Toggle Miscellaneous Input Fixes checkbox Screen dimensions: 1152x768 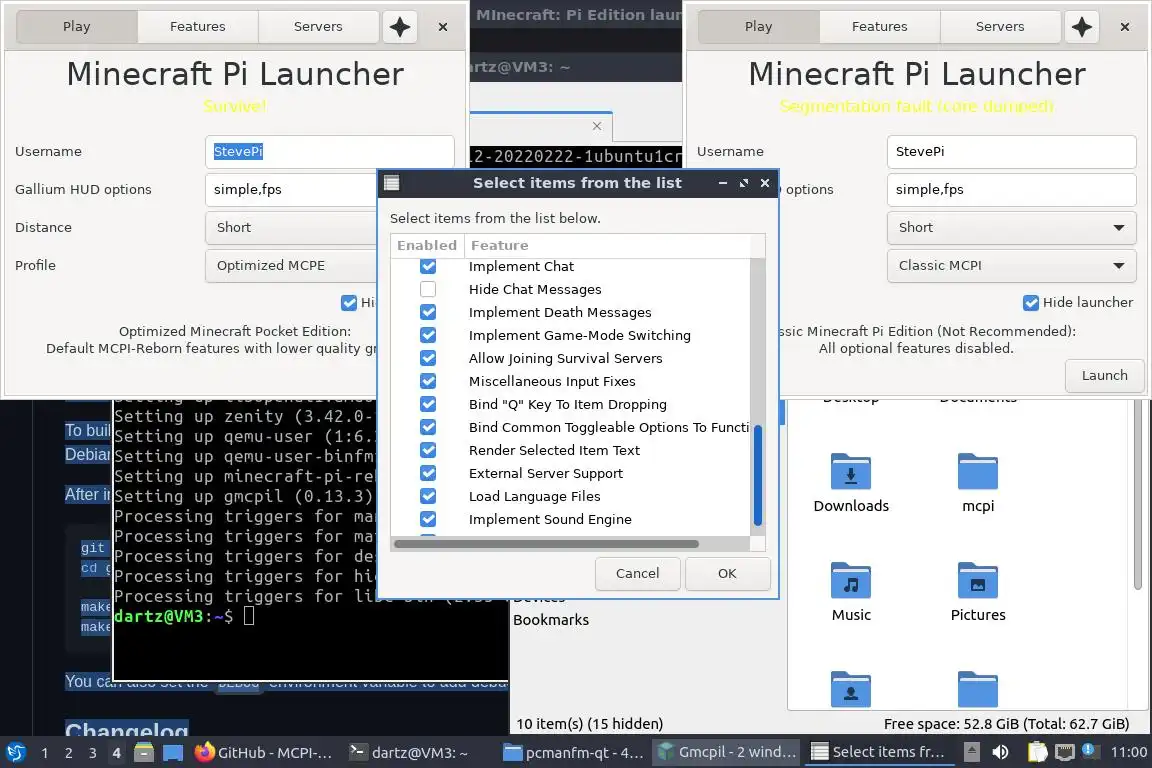[428, 381]
